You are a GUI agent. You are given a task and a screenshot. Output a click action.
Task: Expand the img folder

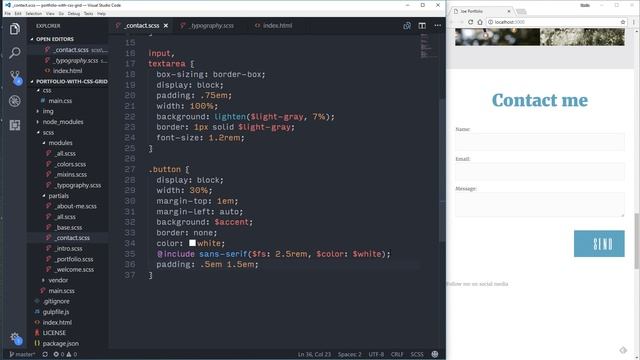tap(48, 111)
